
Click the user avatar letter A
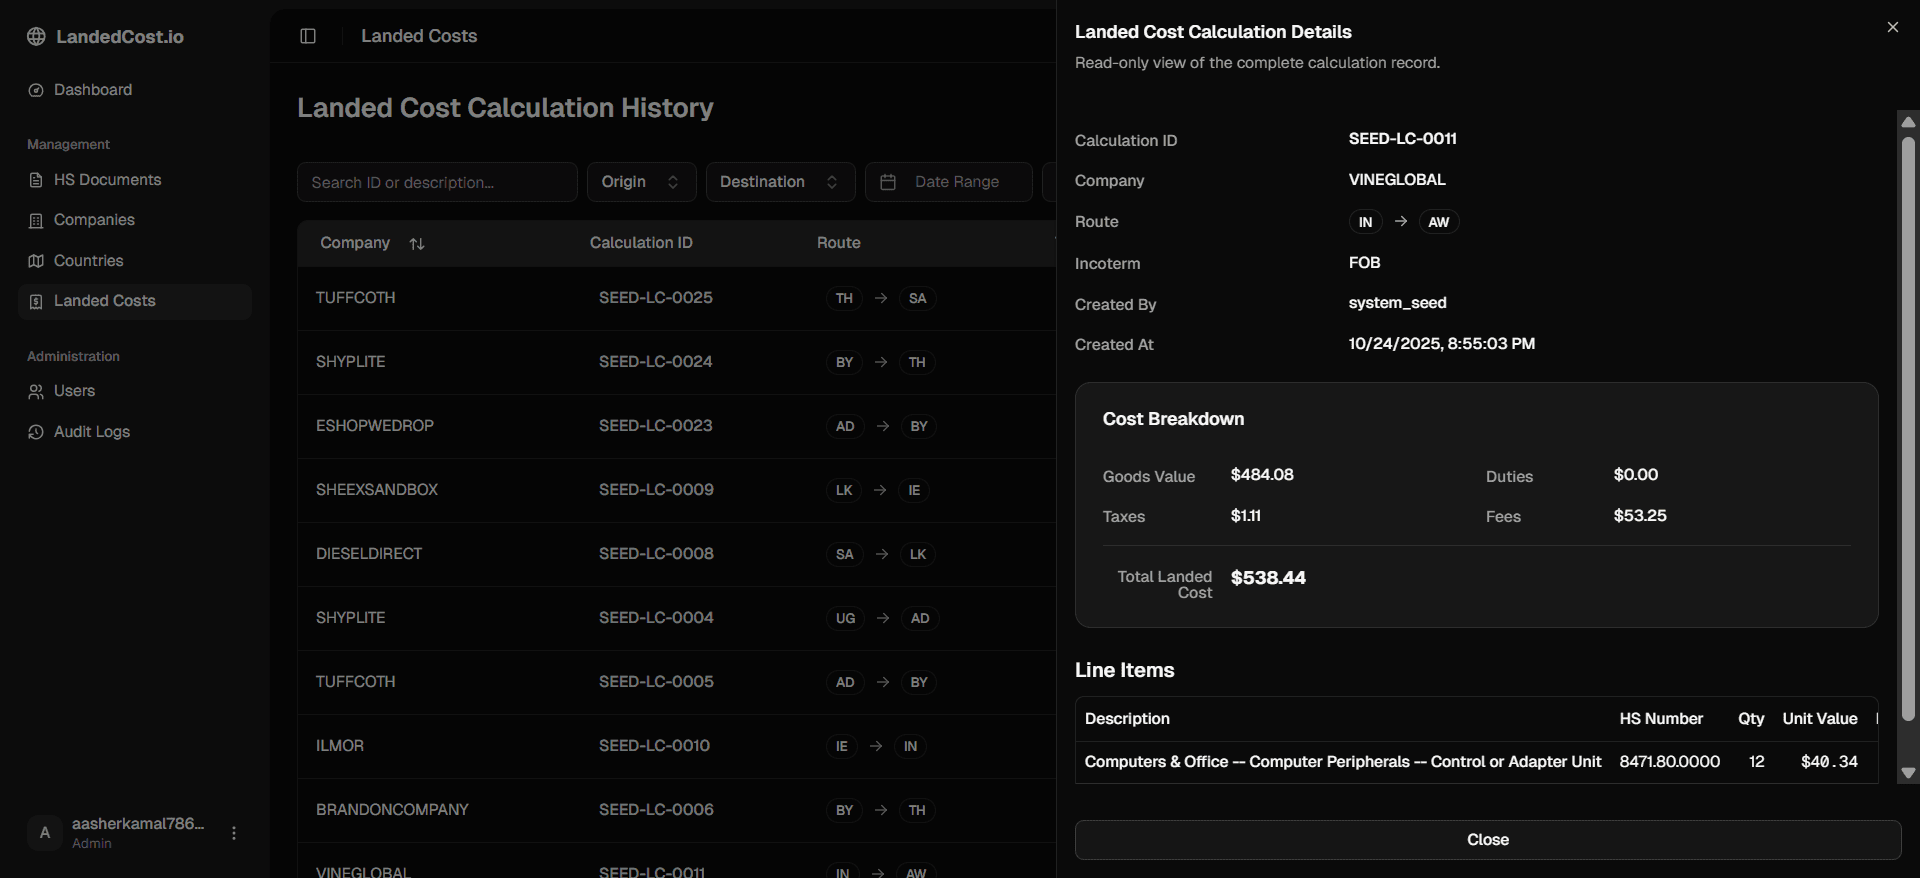coord(45,833)
